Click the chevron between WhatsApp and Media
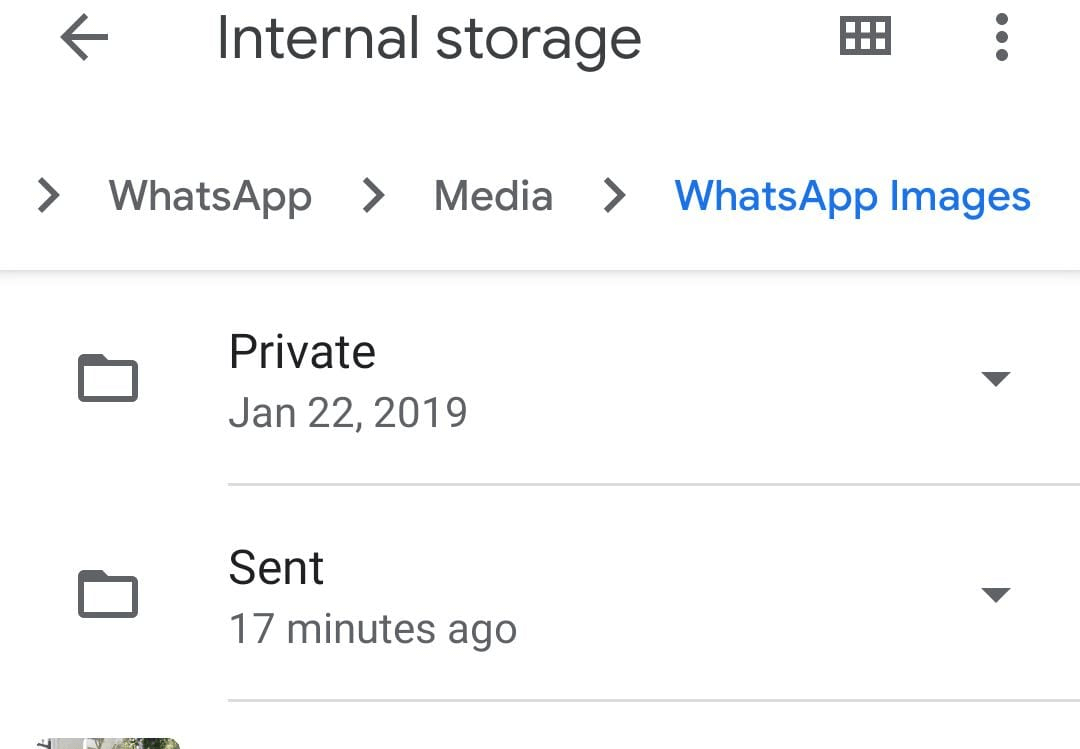 coord(373,196)
